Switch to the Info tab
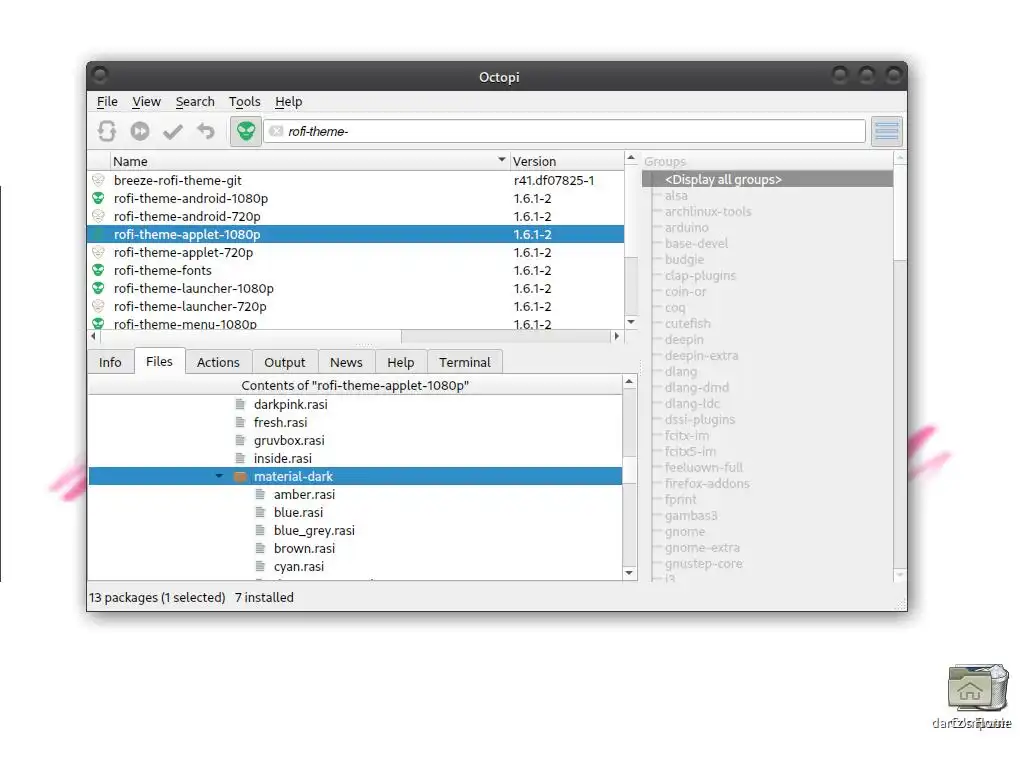This screenshot has height=768, width=1024. coord(110,362)
